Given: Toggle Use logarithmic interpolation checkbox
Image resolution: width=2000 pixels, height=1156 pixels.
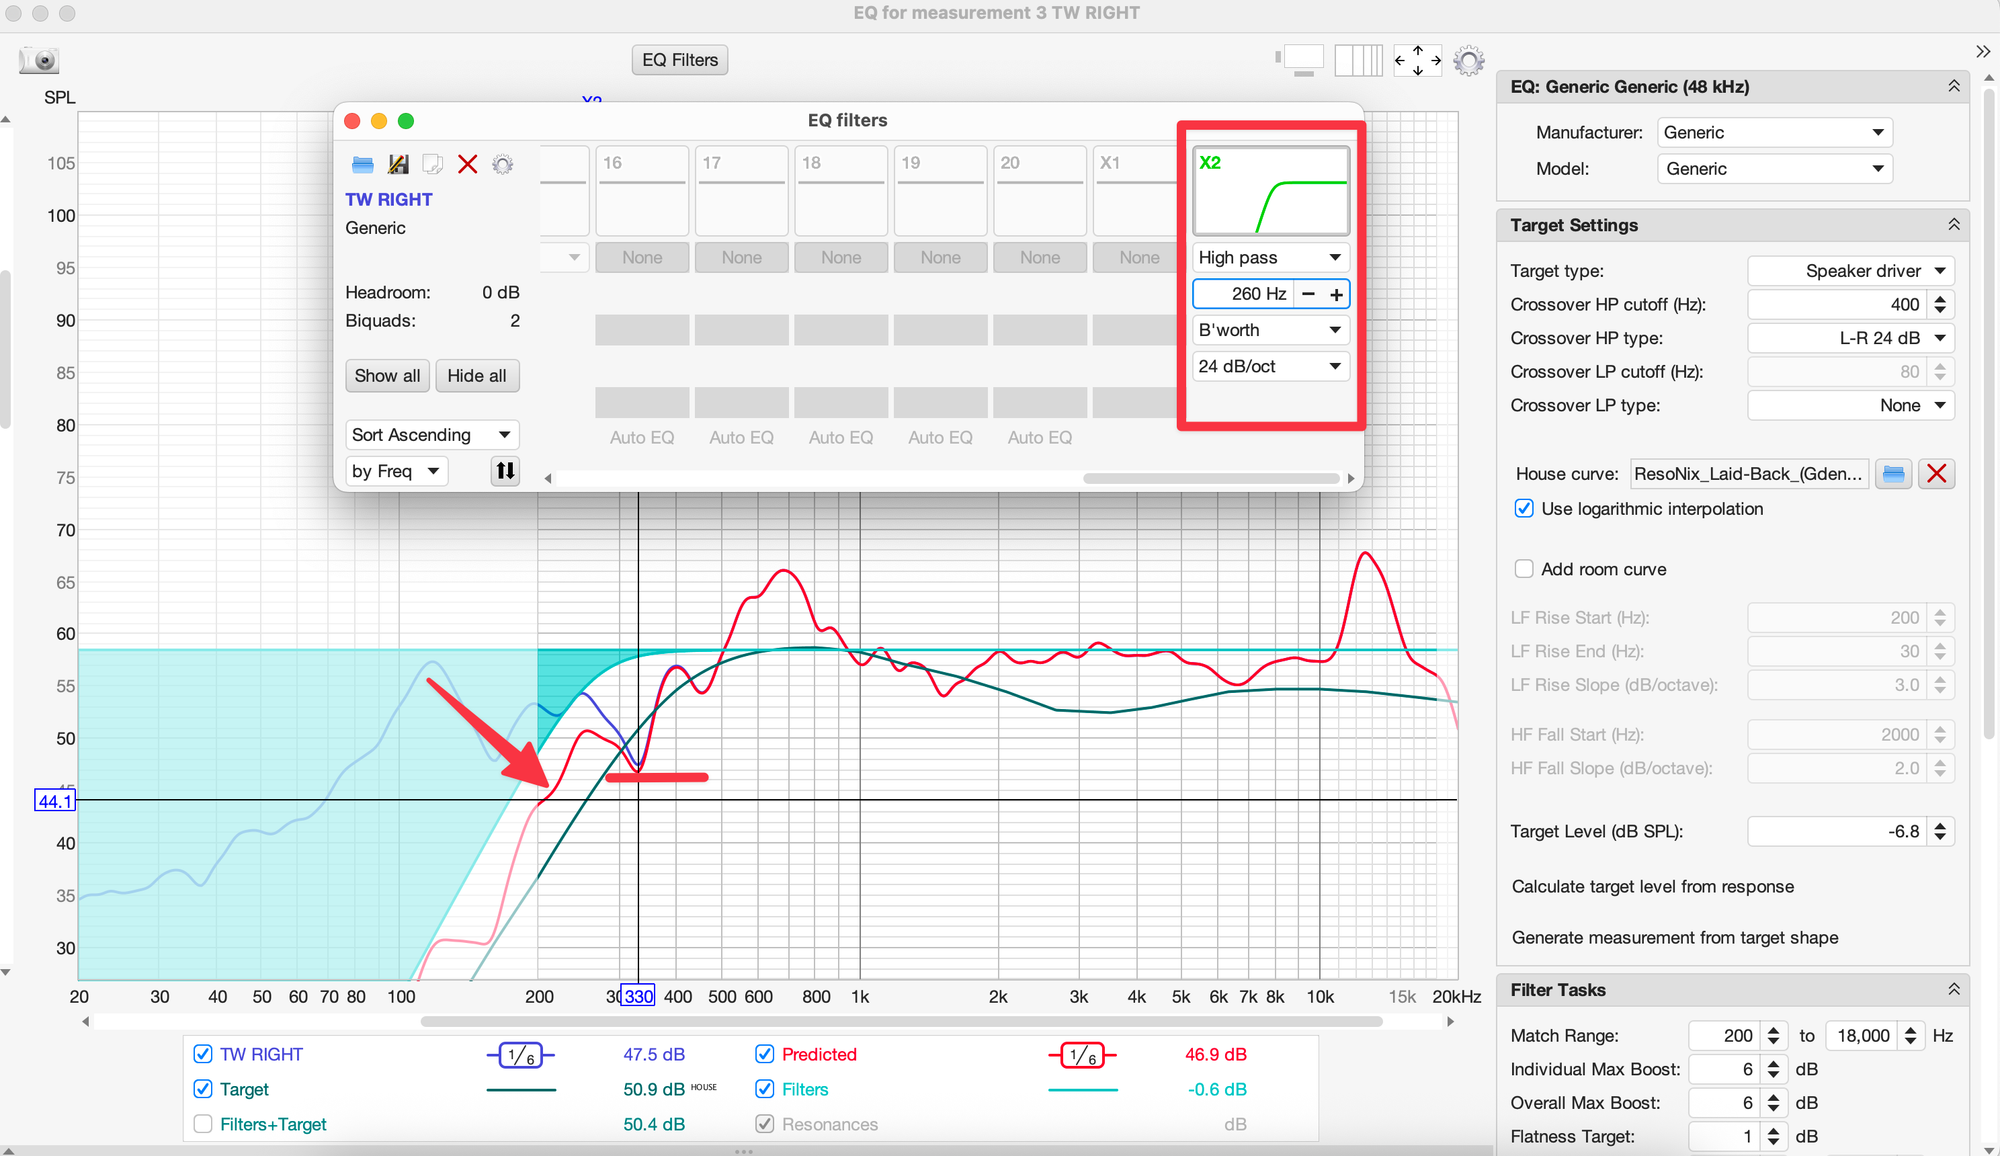Looking at the screenshot, I should (1524, 509).
